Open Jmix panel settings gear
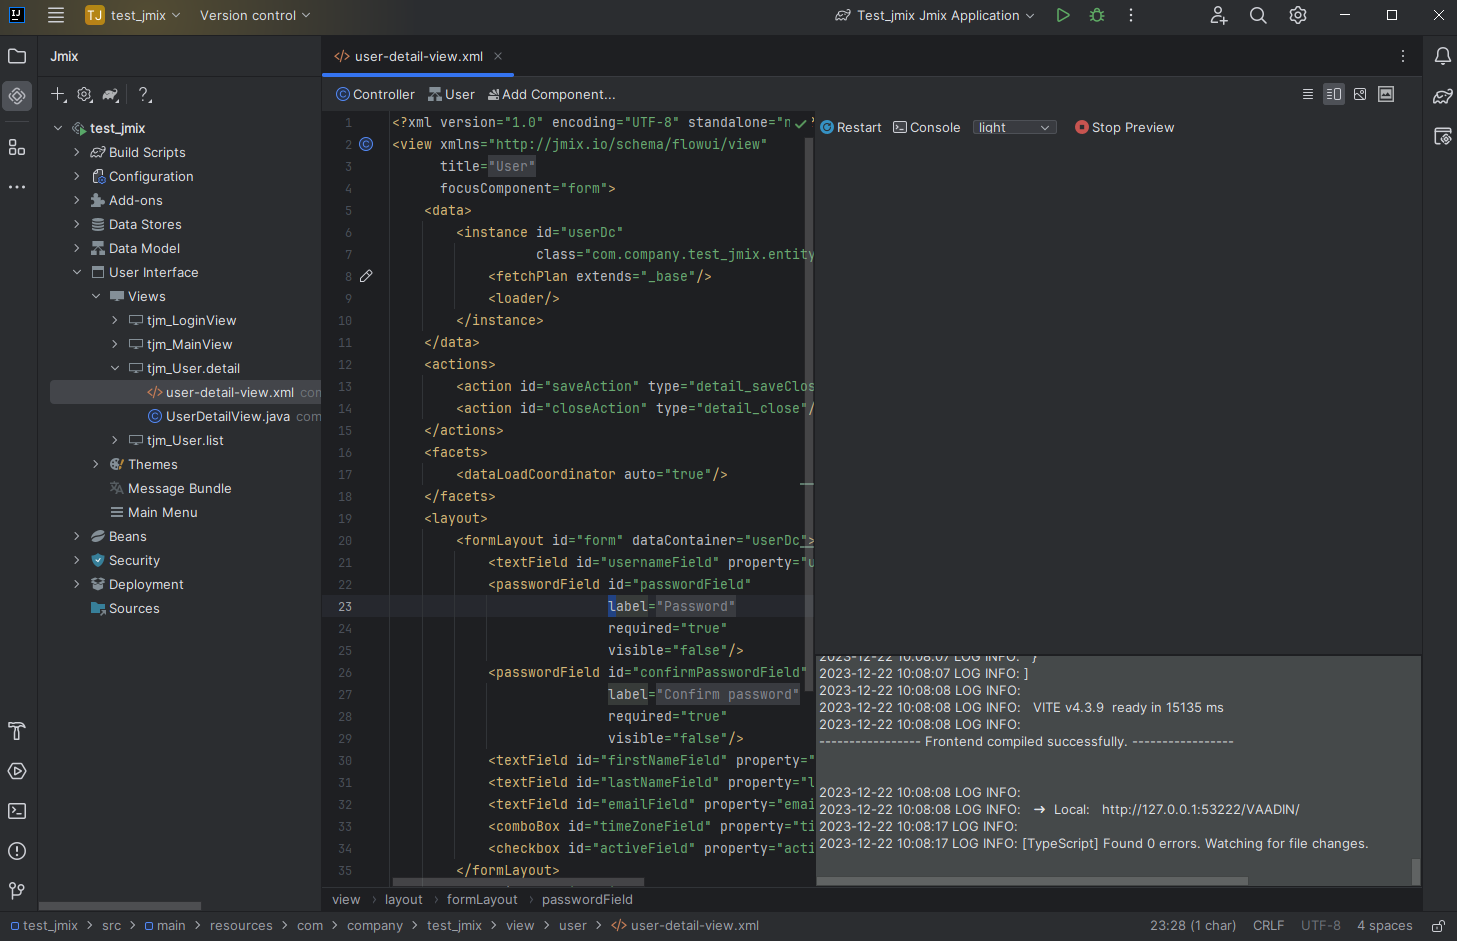This screenshot has width=1457, height=941. click(x=85, y=95)
